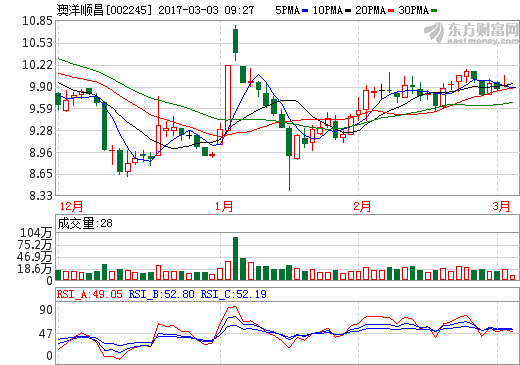Viewport: 520px width, 365px height.
Task: Click the 2月 month marker
Action: click(362, 206)
